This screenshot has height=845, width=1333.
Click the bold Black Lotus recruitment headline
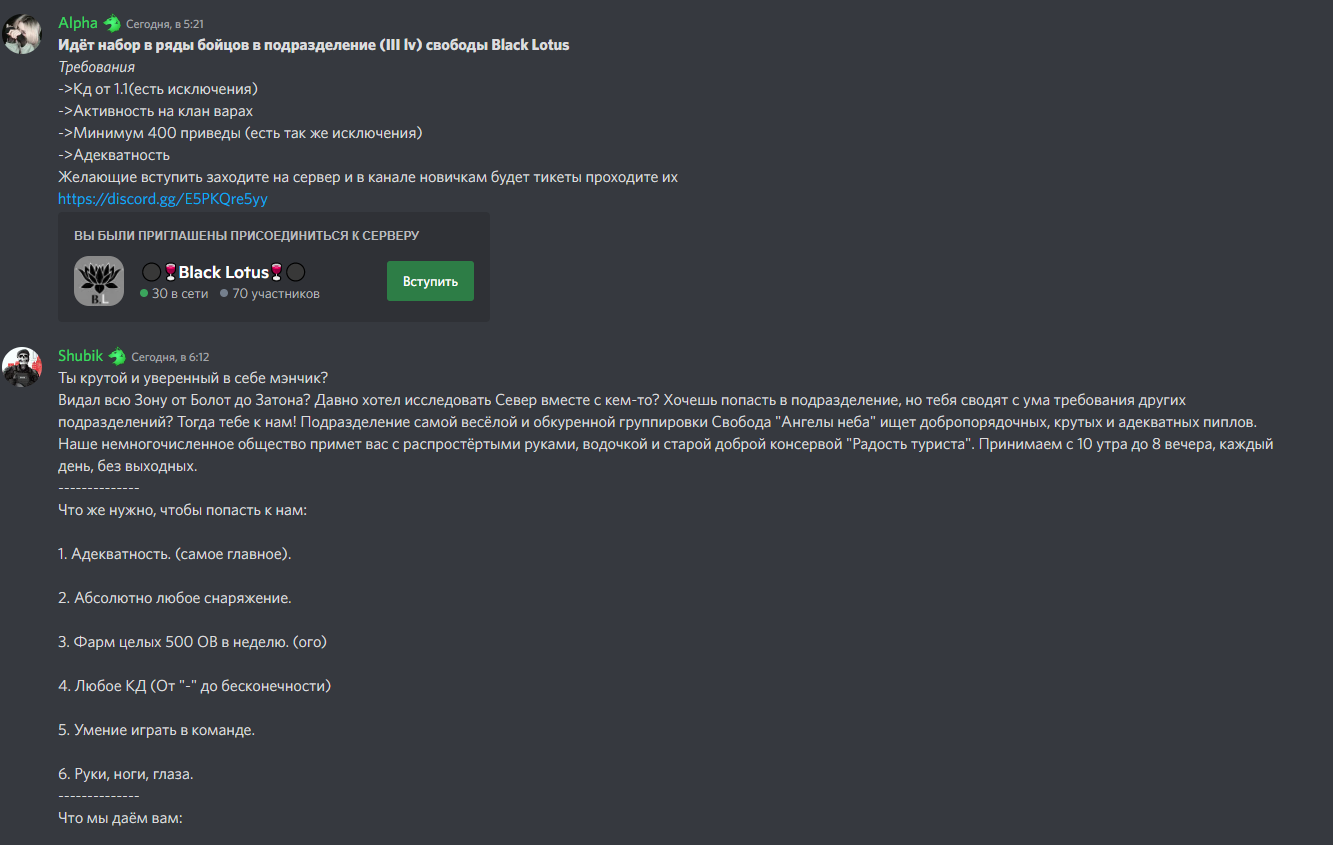click(x=314, y=45)
